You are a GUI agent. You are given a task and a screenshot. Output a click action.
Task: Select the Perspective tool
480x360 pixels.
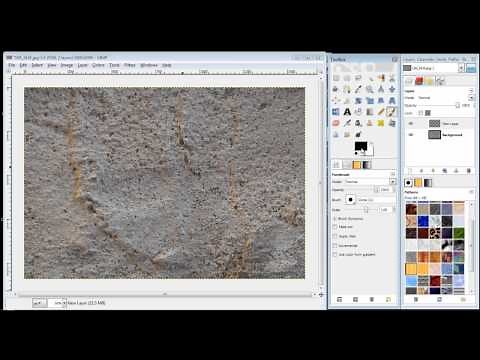pyautogui.click(x=392, y=101)
